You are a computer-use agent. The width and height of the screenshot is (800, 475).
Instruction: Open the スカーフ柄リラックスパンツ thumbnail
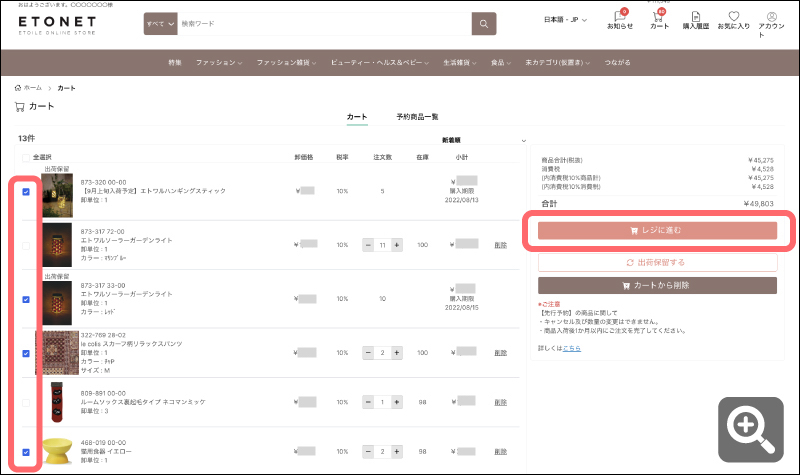(57, 353)
